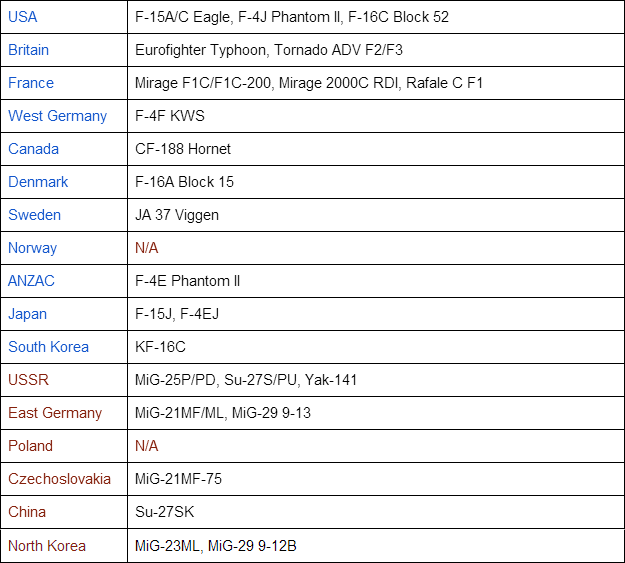
Task: Click the Norway link
Action: pyautogui.click(x=33, y=248)
